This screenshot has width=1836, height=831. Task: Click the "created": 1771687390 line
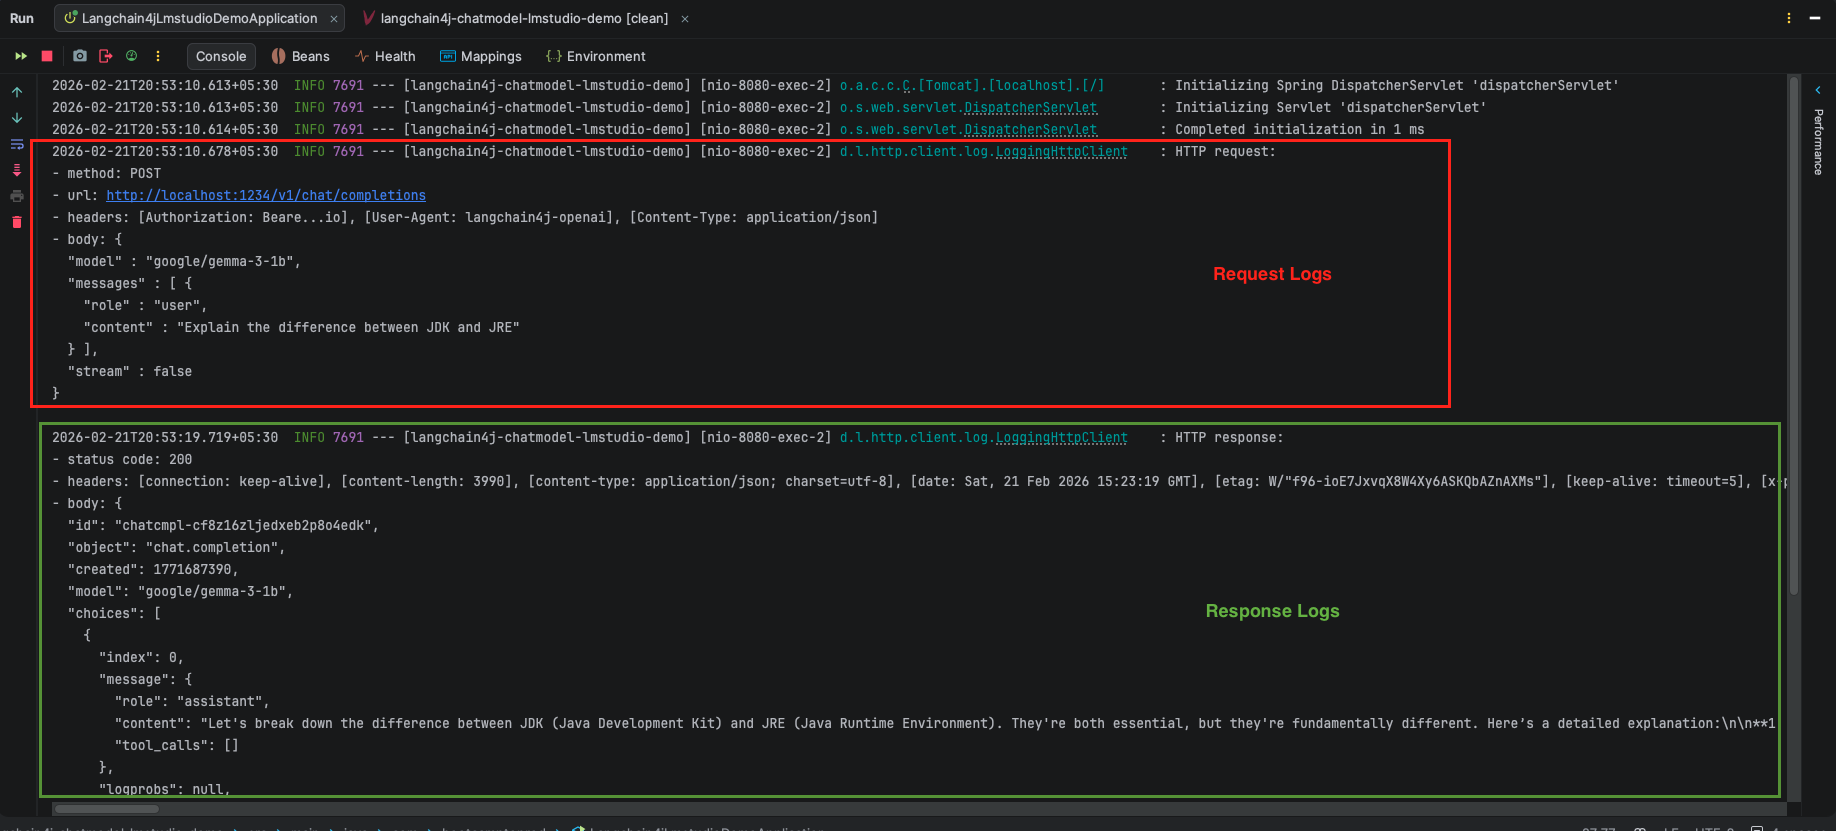click(x=153, y=569)
